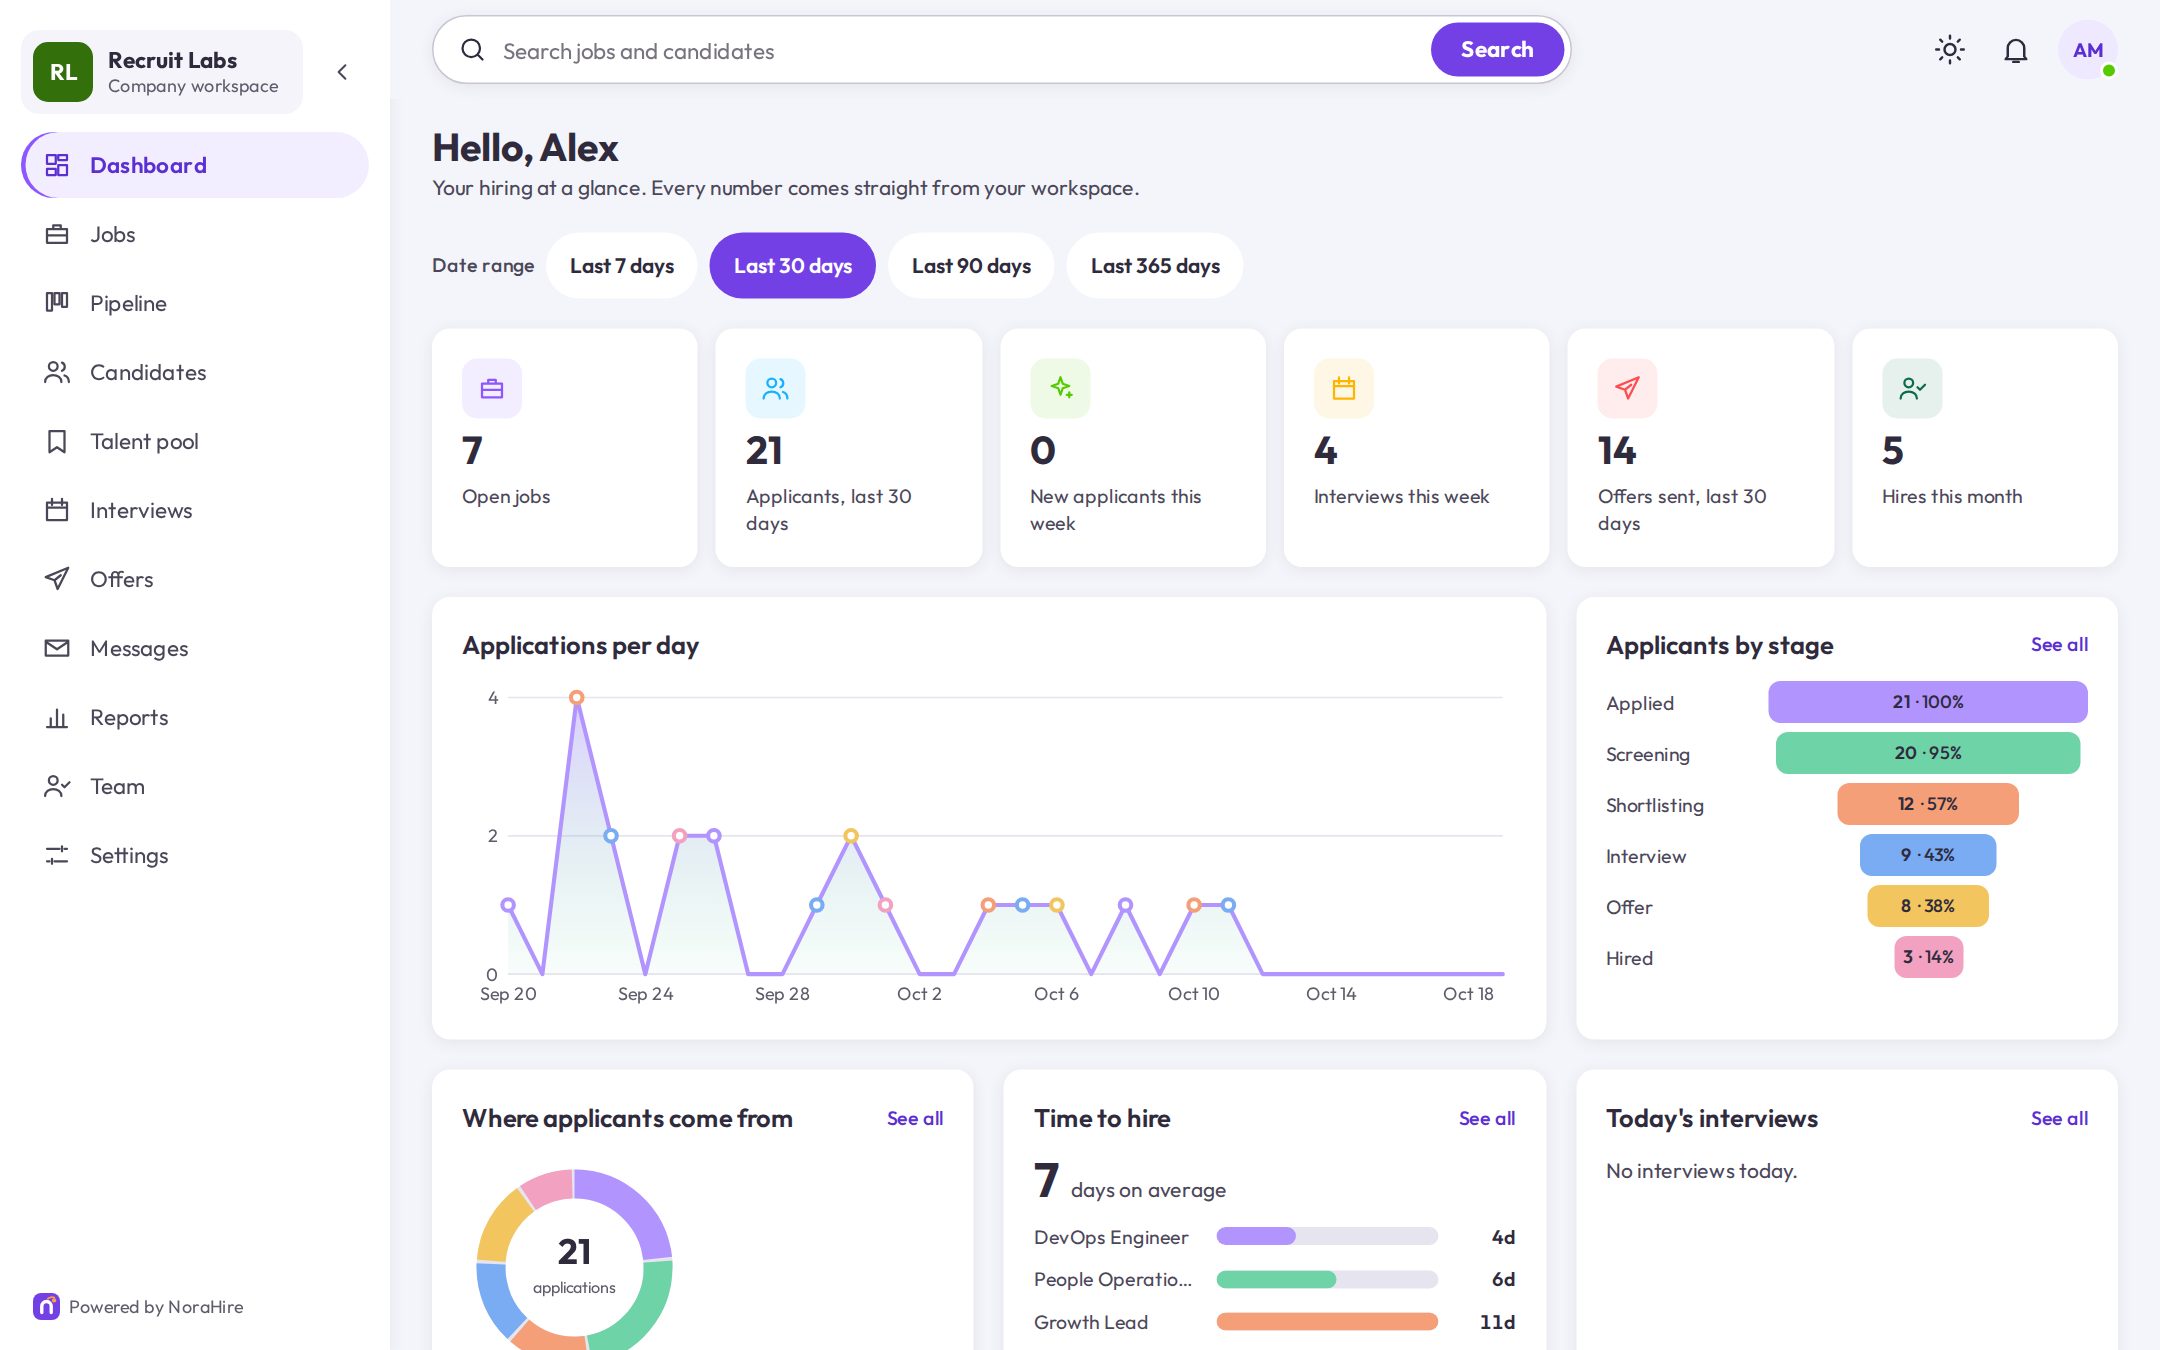Collapse the sidebar with the chevron arrow
The width and height of the screenshot is (2160, 1350).
point(342,72)
